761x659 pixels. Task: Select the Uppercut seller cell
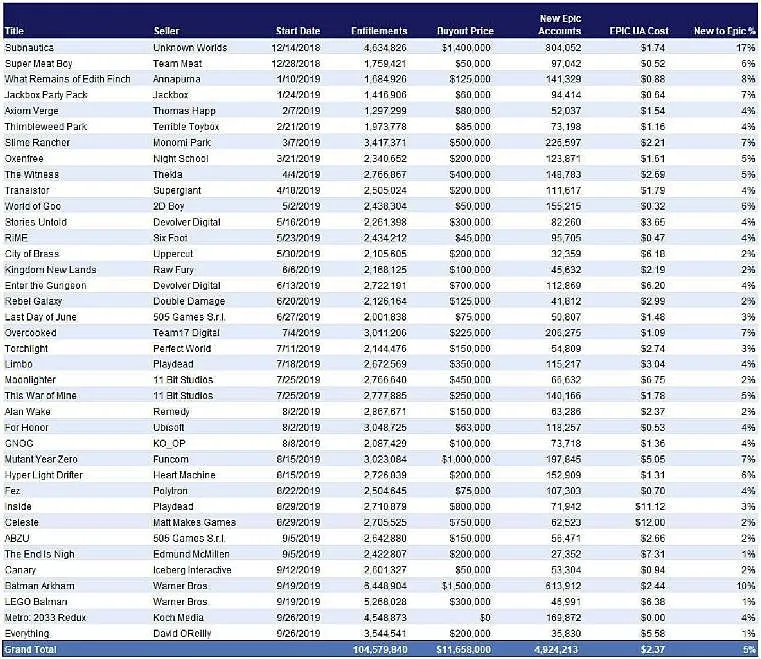click(x=173, y=254)
